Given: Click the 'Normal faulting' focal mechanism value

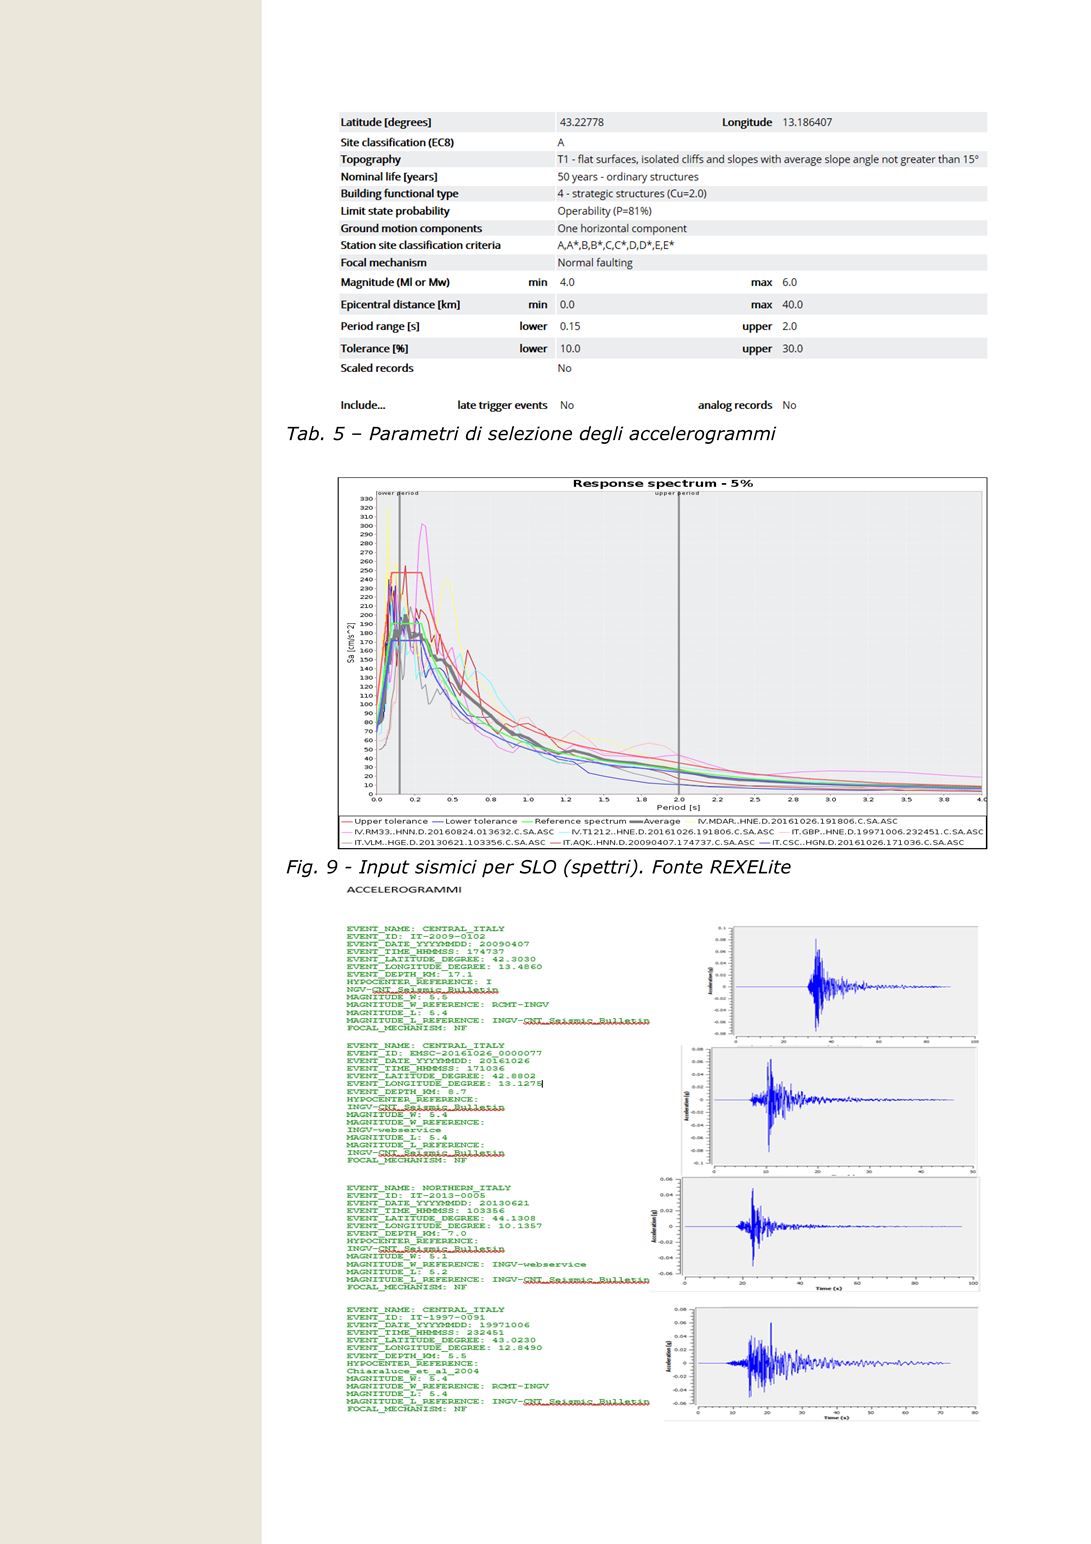Looking at the screenshot, I should pos(595,263).
